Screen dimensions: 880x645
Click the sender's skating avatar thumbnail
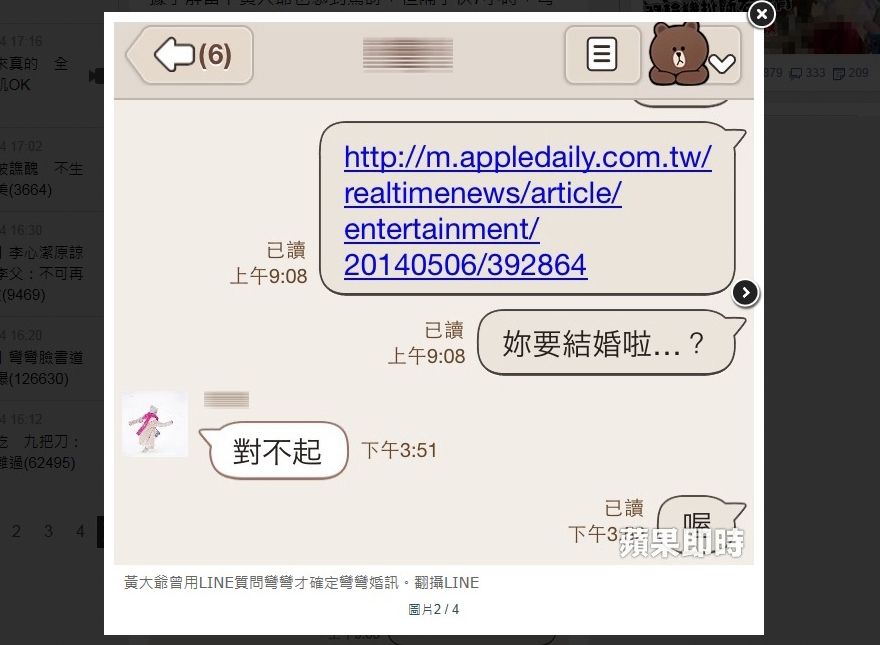[x=155, y=424]
